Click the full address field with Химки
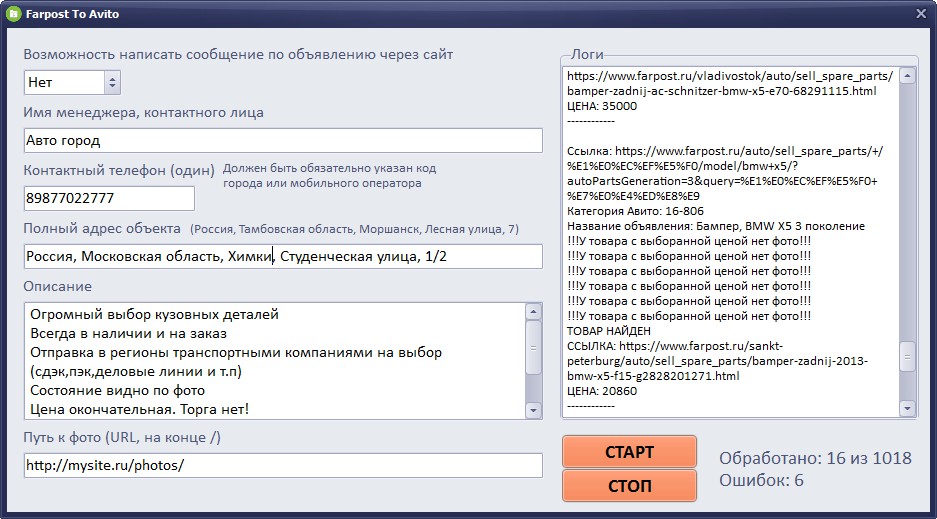This screenshot has height=519, width=937. point(283,256)
